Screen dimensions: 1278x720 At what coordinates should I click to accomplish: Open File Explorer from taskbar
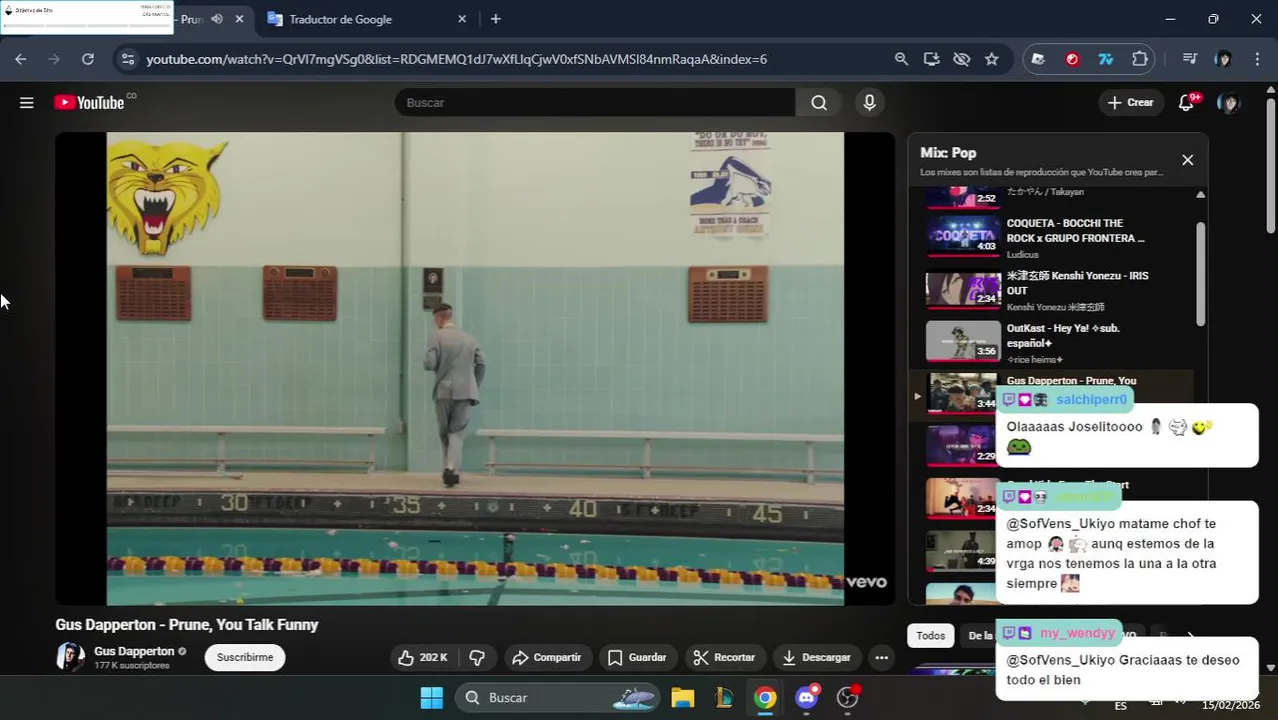tap(682, 697)
